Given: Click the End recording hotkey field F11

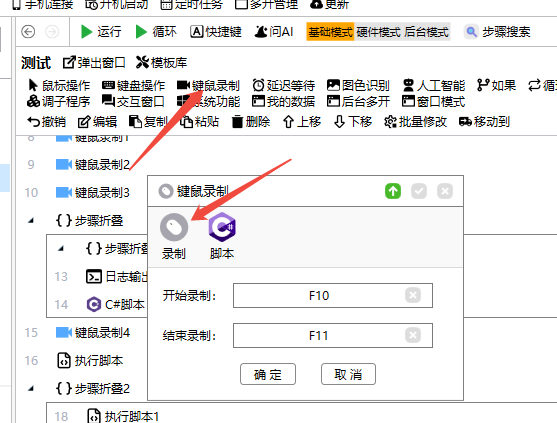Looking at the screenshot, I should click(x=333, y=335).
